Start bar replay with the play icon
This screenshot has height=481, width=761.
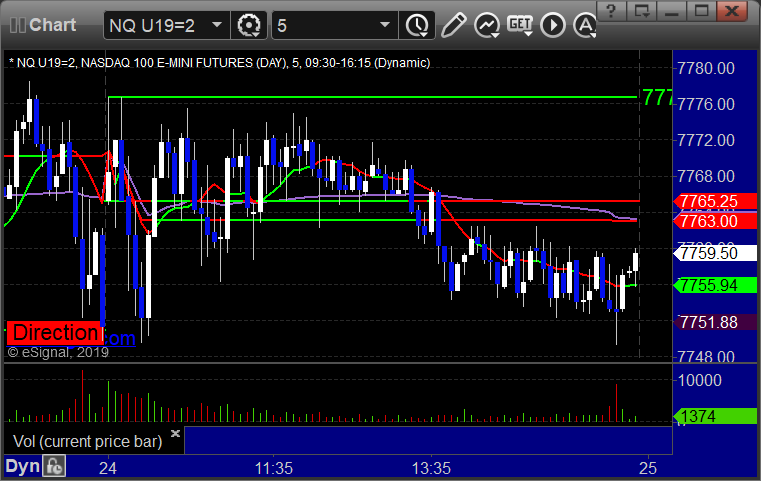[x=553, y=25]
